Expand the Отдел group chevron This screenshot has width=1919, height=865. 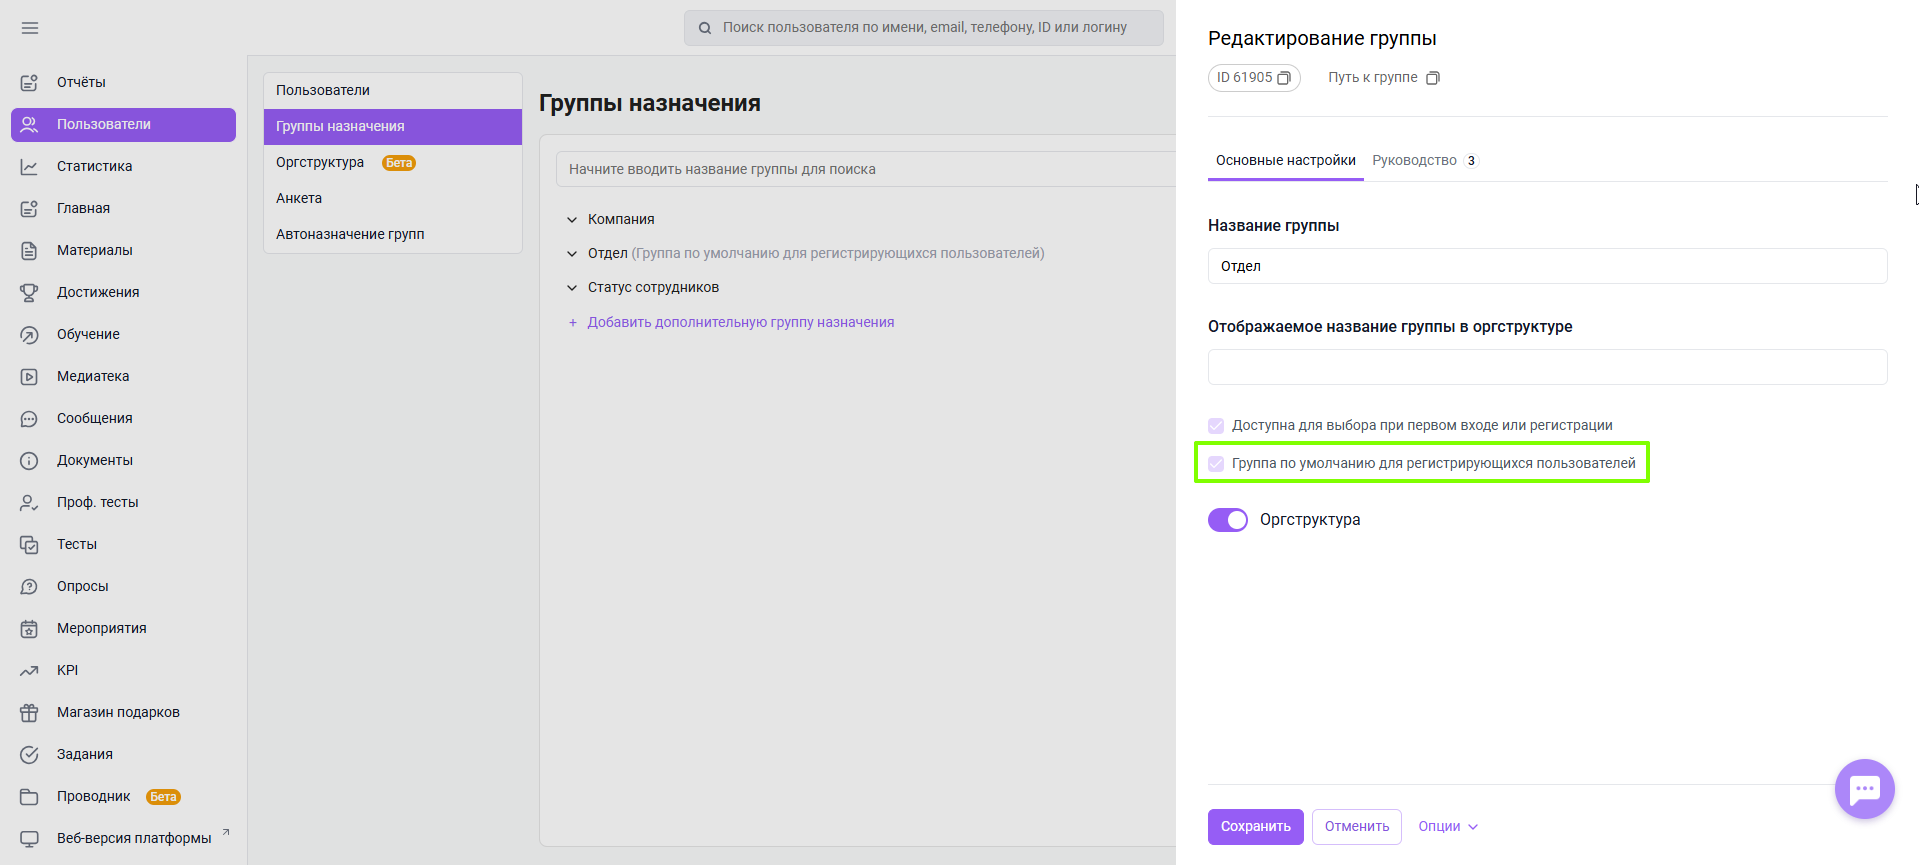(x=572, y=253)
